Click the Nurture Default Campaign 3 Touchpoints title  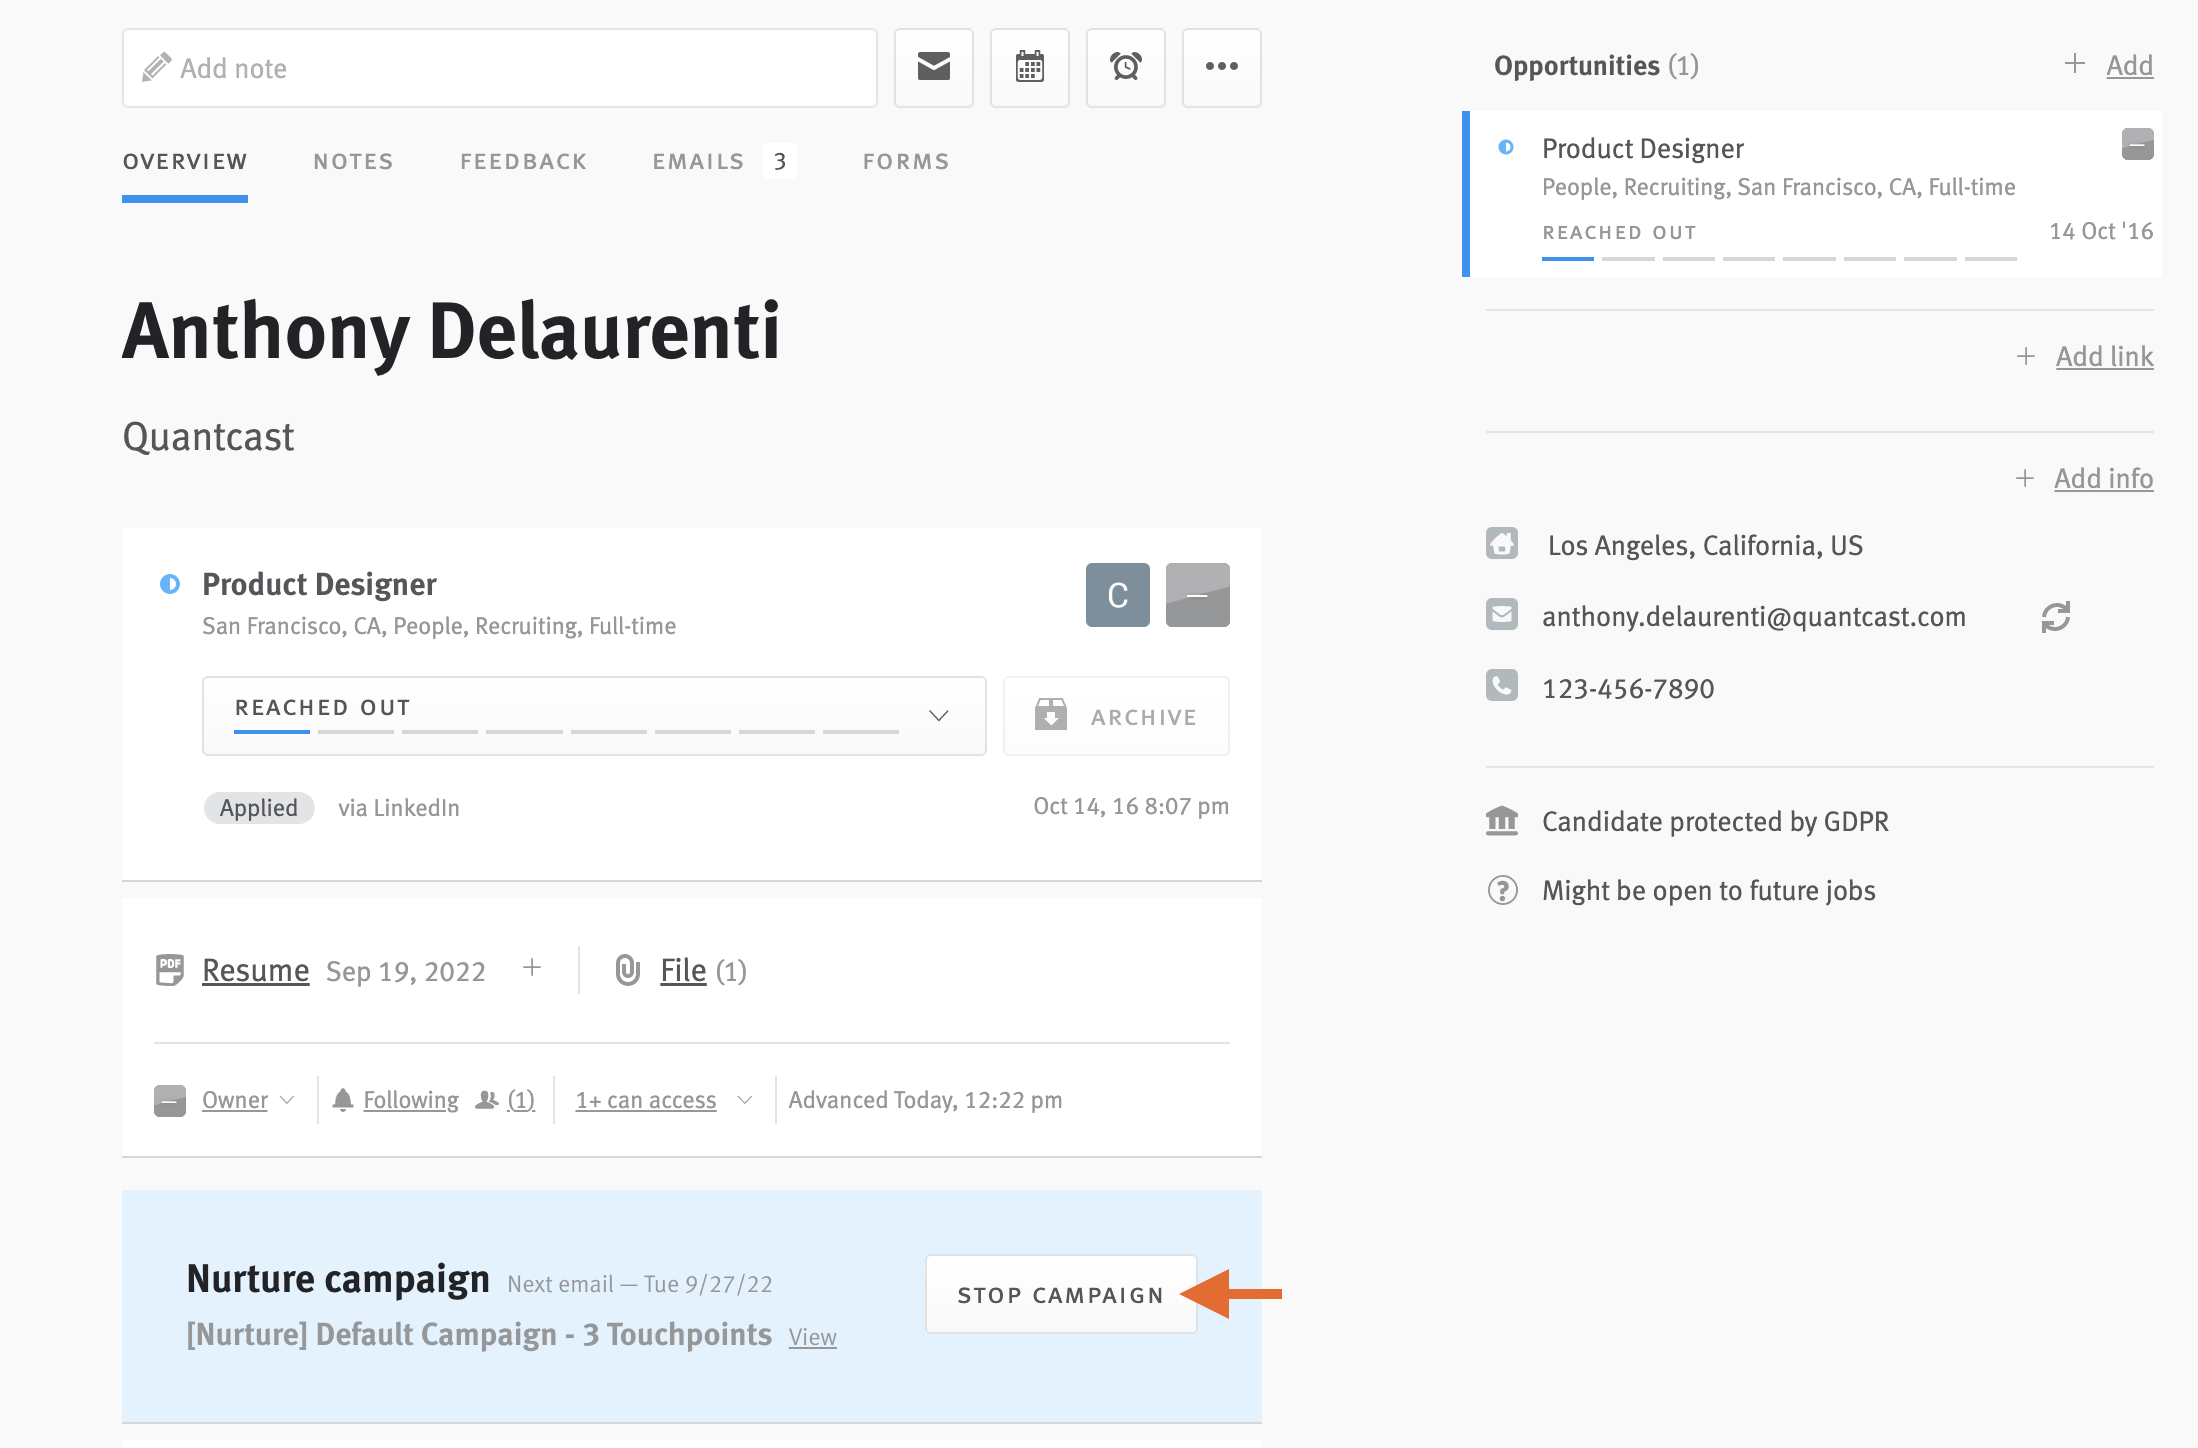click(x=479, y=1334)
